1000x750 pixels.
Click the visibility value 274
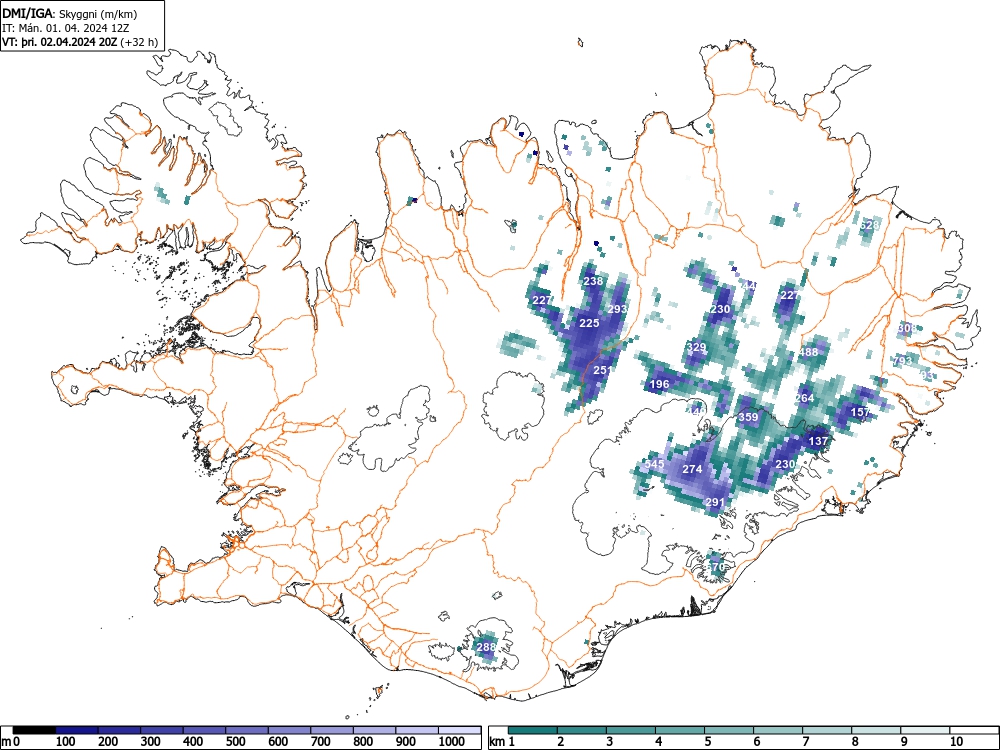(x=693, y=469)
